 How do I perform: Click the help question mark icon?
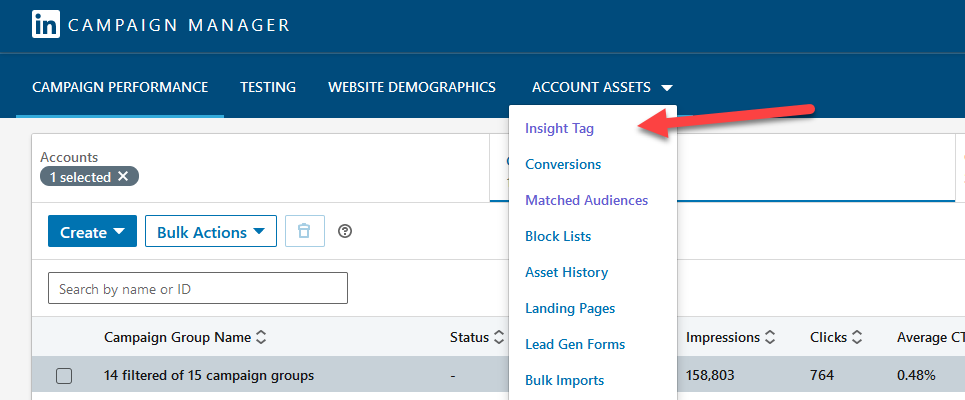tap(346, 231)
